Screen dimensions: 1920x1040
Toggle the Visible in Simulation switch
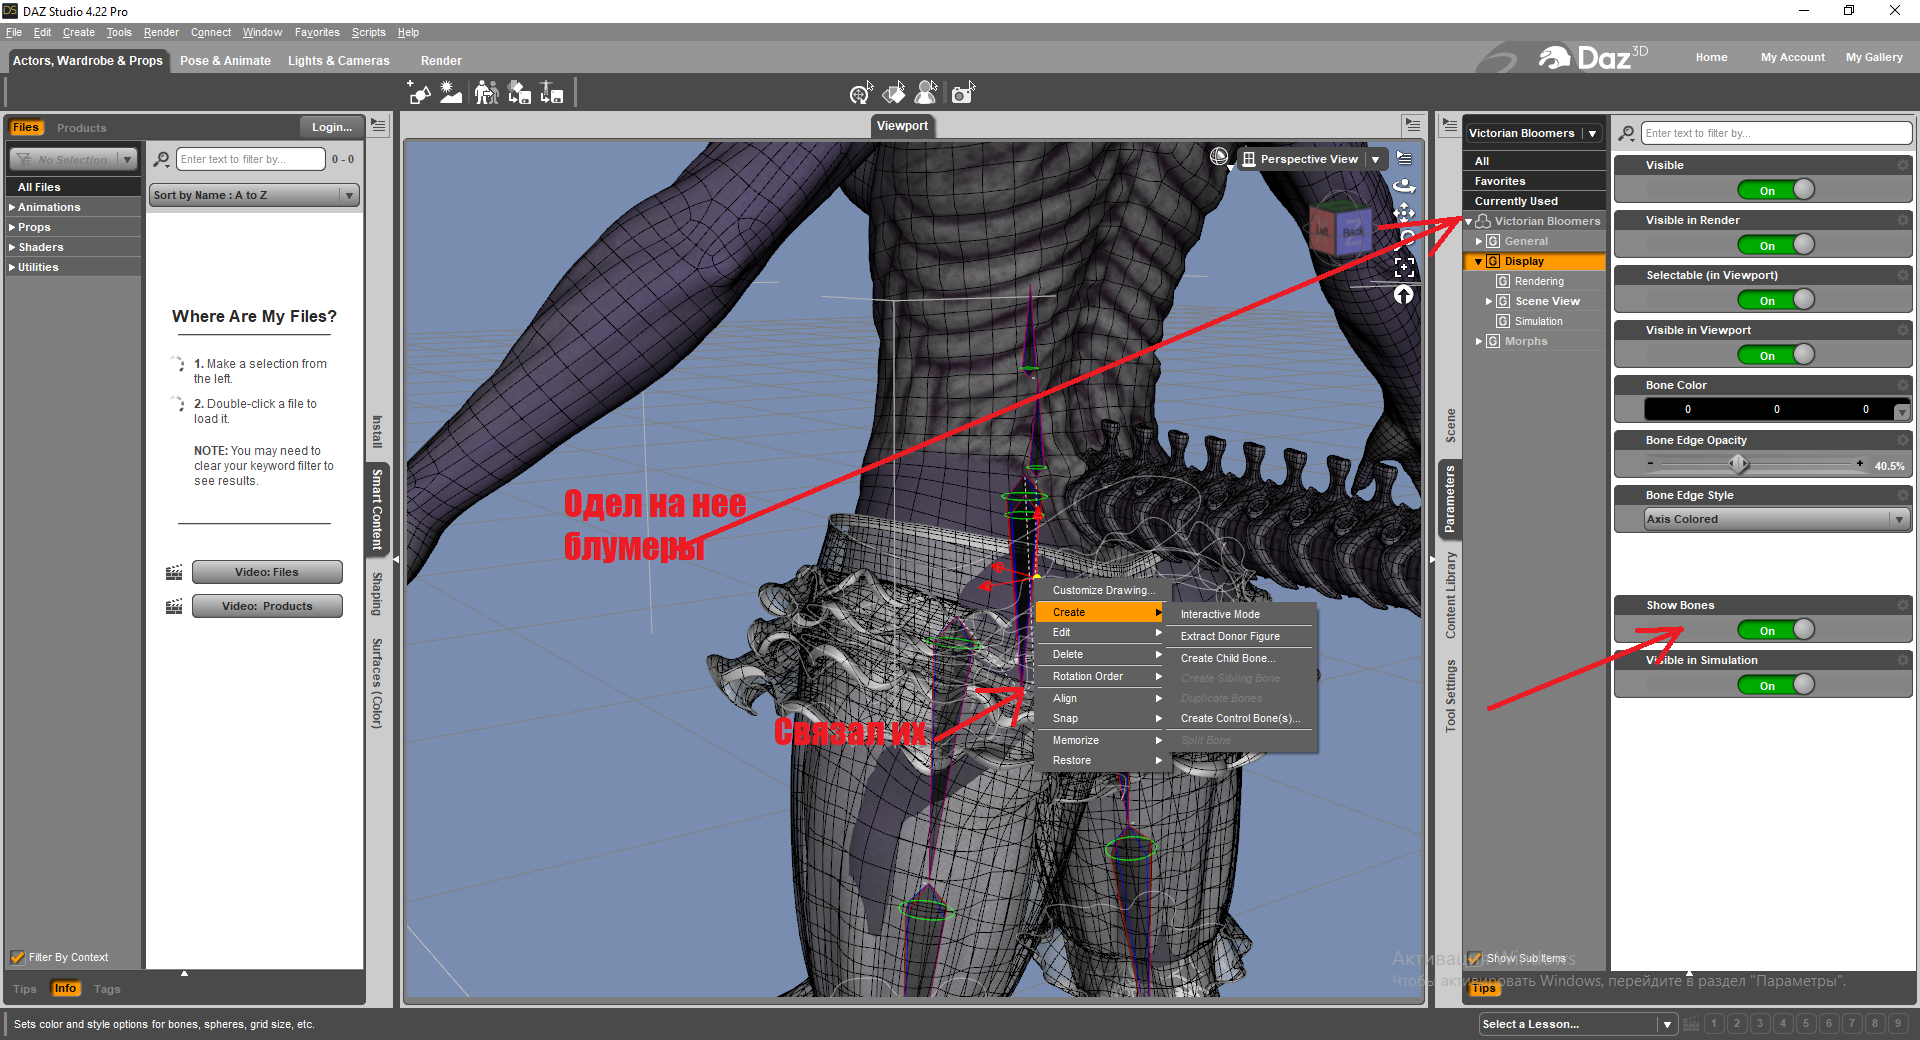[x=1775, y=685]
